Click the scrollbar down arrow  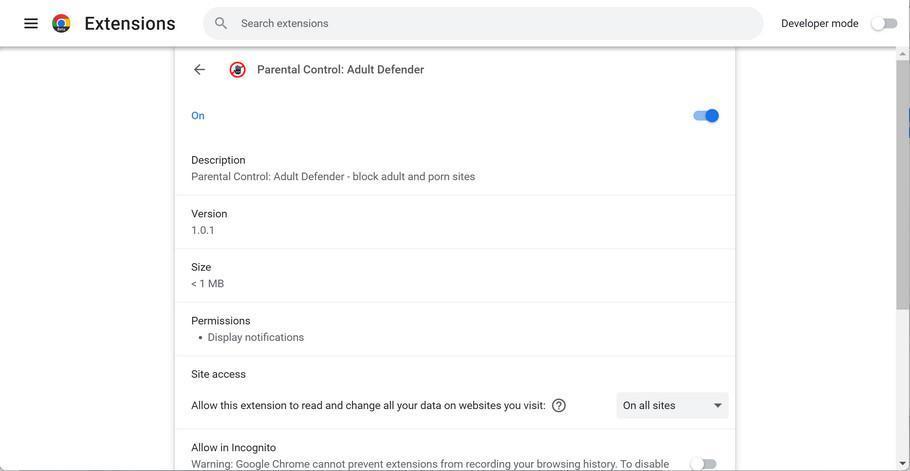pyautogui.click(x=902, y=463)
